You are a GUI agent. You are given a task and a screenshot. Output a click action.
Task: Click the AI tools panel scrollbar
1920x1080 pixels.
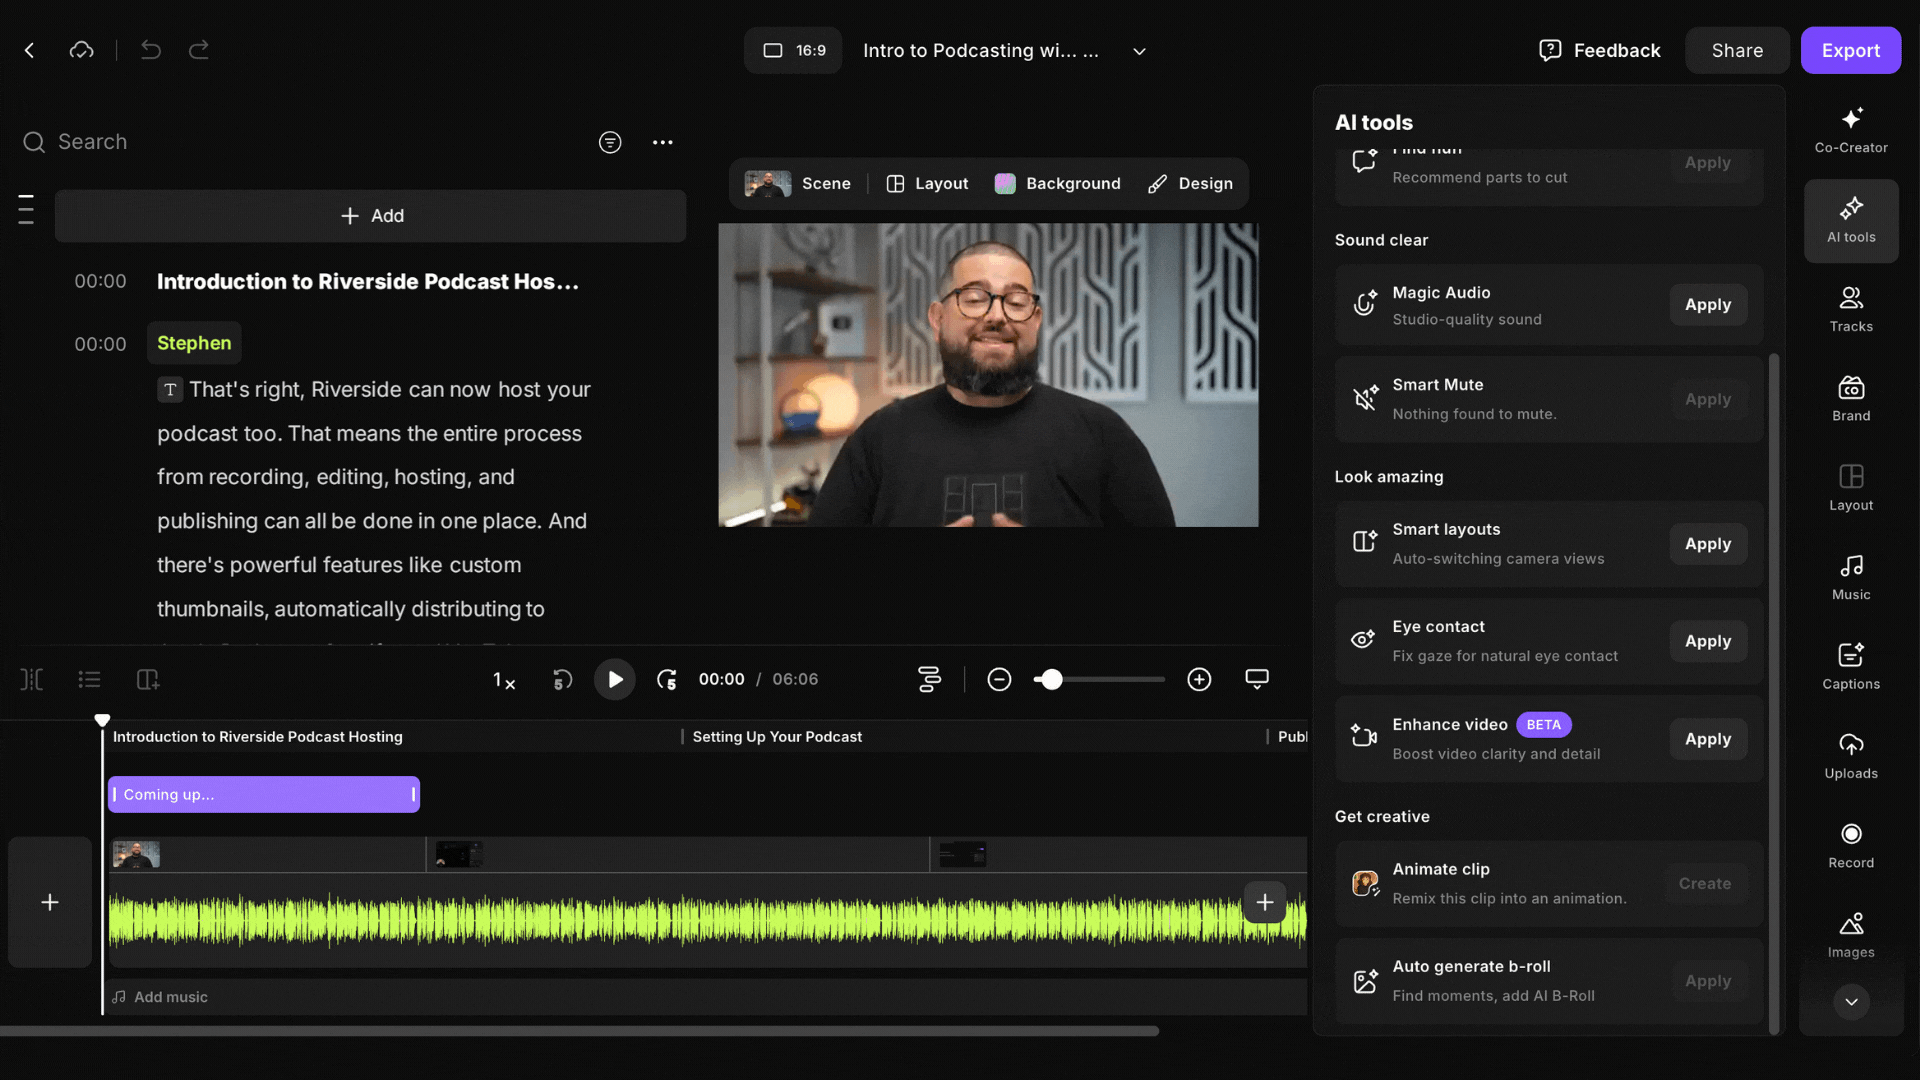1775,694
